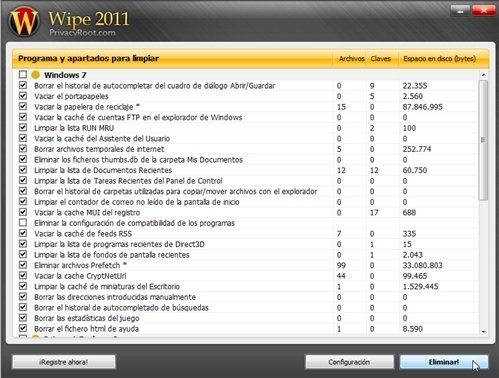Uncheck 'Vaciar la cache MUI del registro' checkbox
This screenshot has width=499, height=378.
[x=23, y=212]
